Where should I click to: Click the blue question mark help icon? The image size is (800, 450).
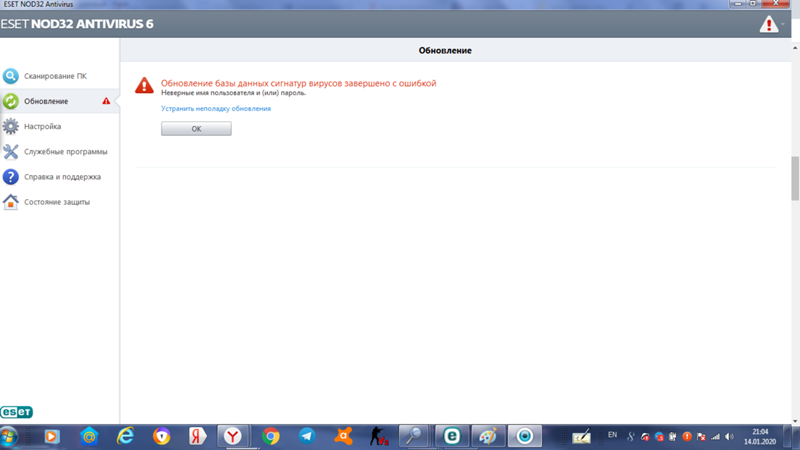pos(10,177)
